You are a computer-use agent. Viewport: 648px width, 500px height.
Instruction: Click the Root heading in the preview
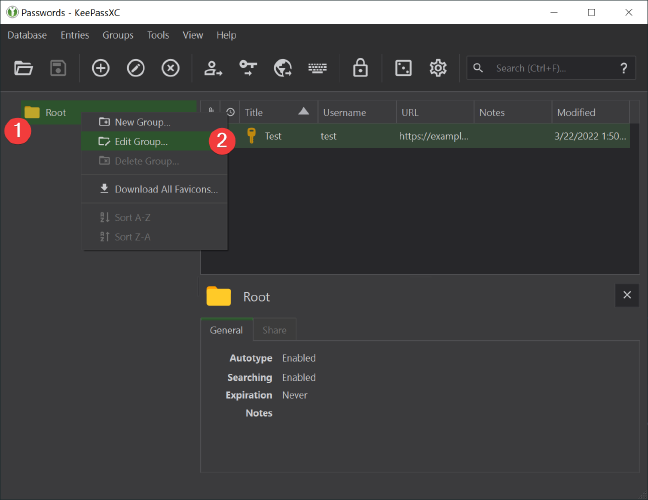pos(256,297)
